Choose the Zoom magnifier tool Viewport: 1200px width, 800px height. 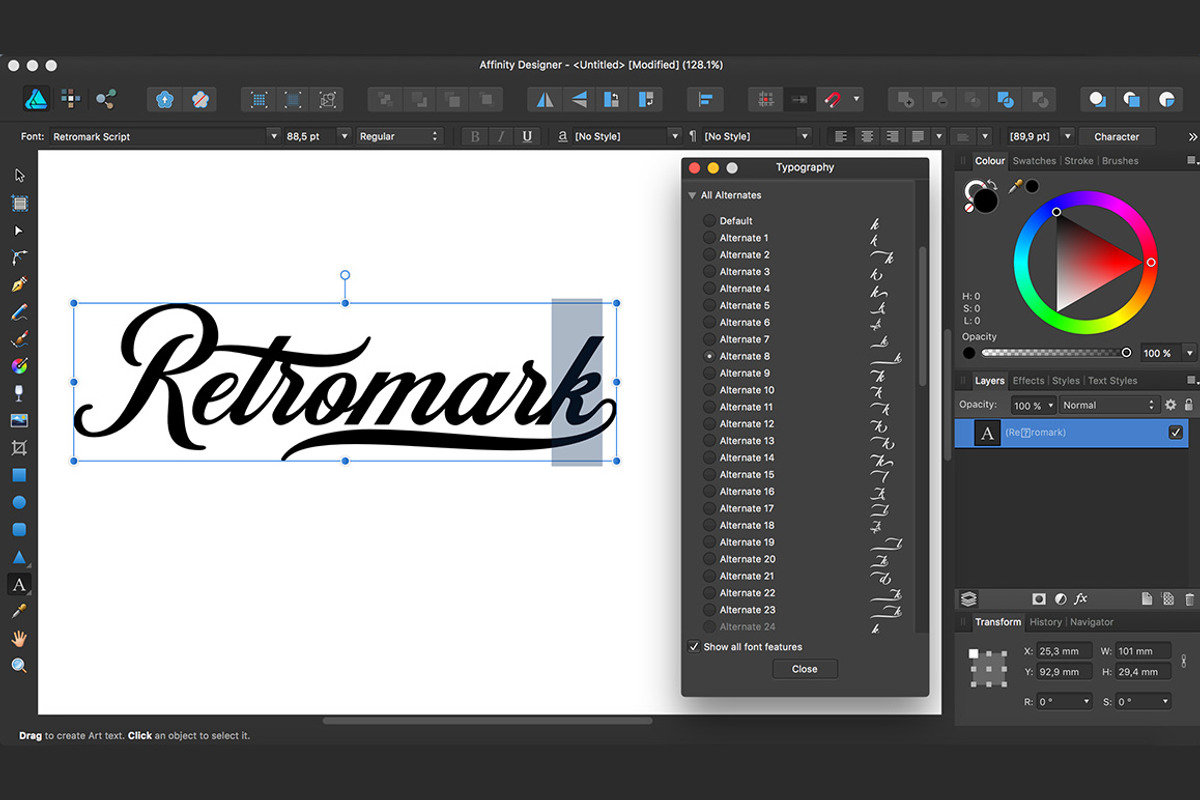point(19,666)
